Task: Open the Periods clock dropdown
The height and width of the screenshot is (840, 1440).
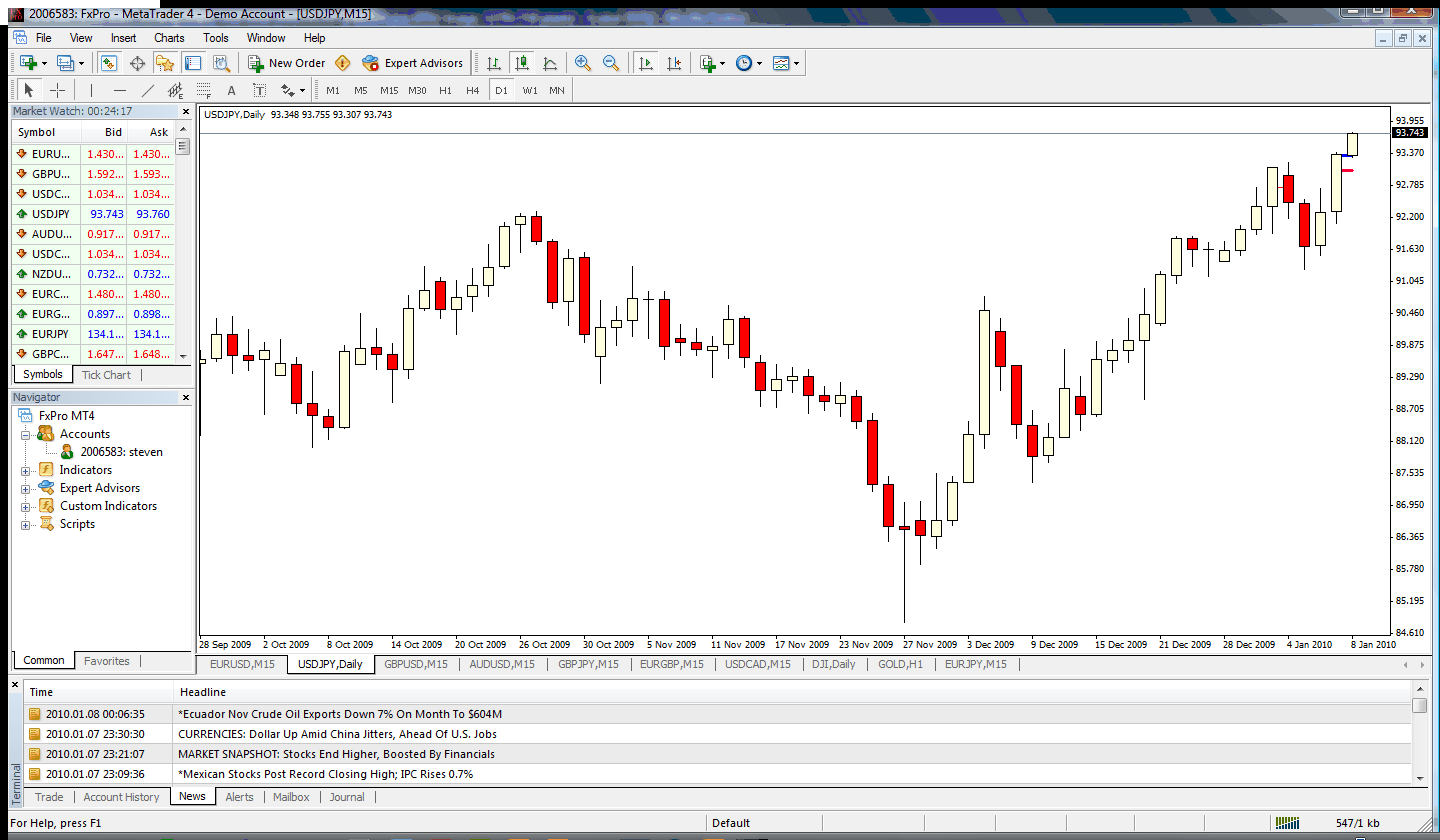Action: [749, 63]
